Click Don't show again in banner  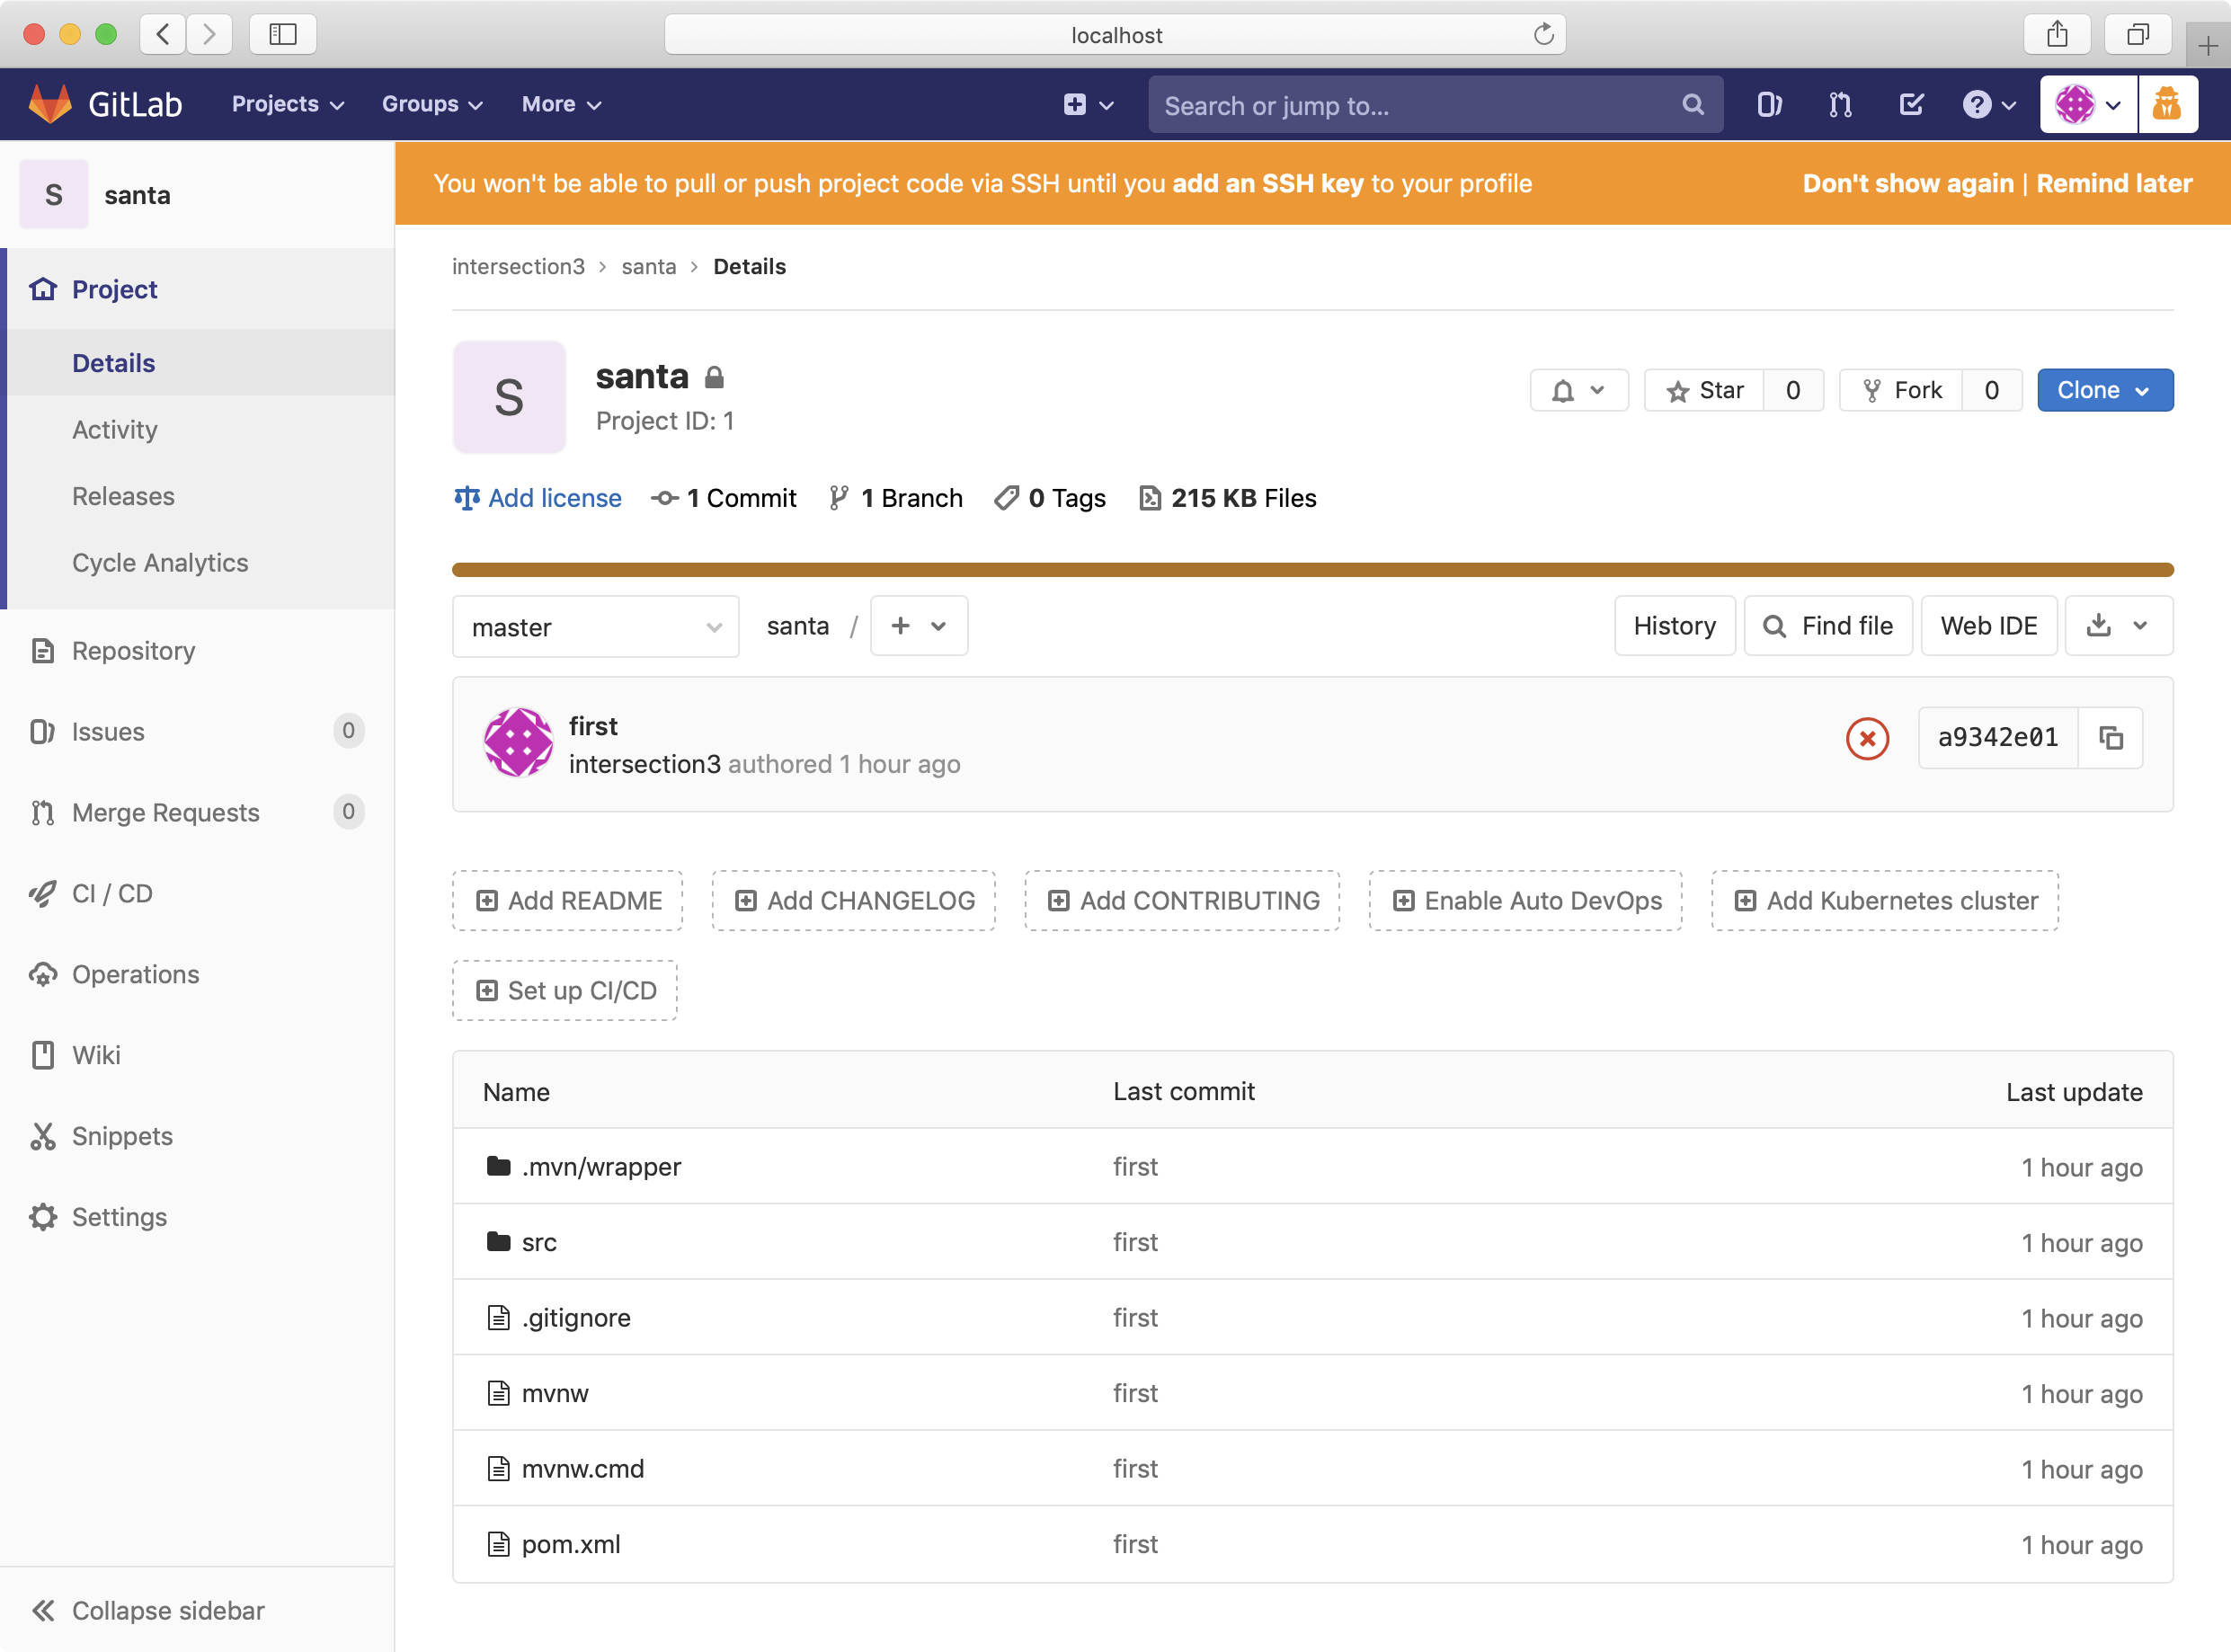click(x=1907, y=183)
